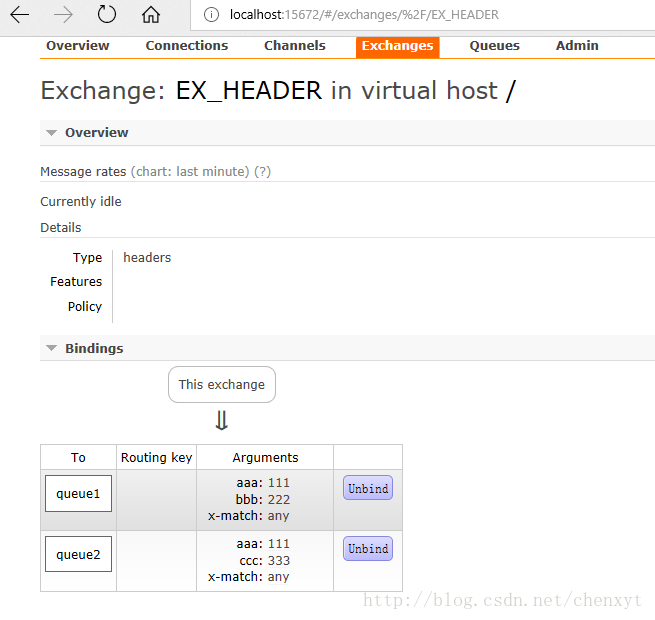Click the 'bbb: 222' argument of queue1
655x620 pixels.
(263, 499)
